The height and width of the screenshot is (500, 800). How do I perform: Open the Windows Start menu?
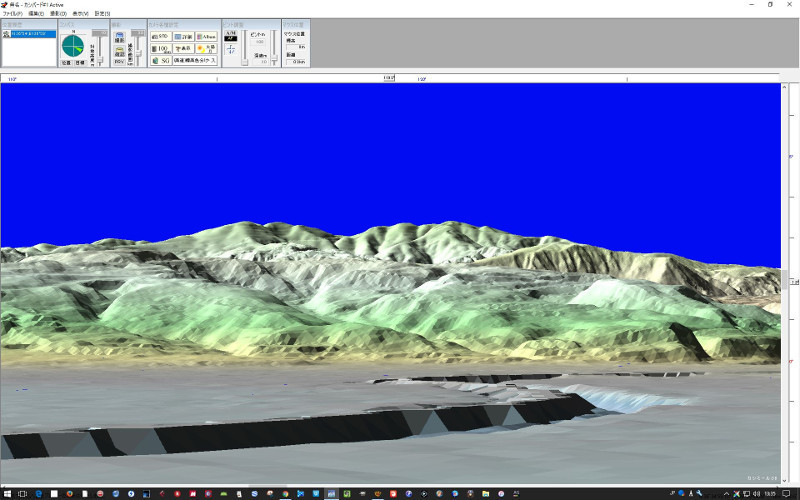(x=7, y=494)
